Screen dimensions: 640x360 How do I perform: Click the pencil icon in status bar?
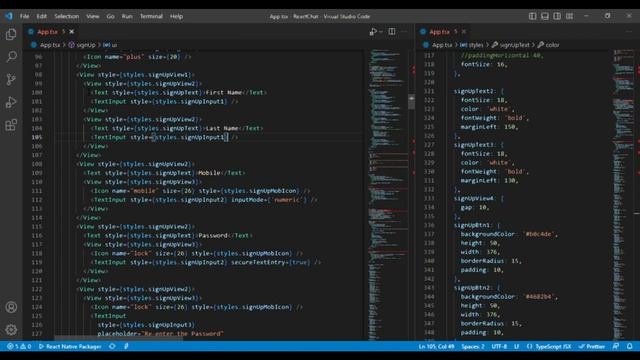click(126, 347)
